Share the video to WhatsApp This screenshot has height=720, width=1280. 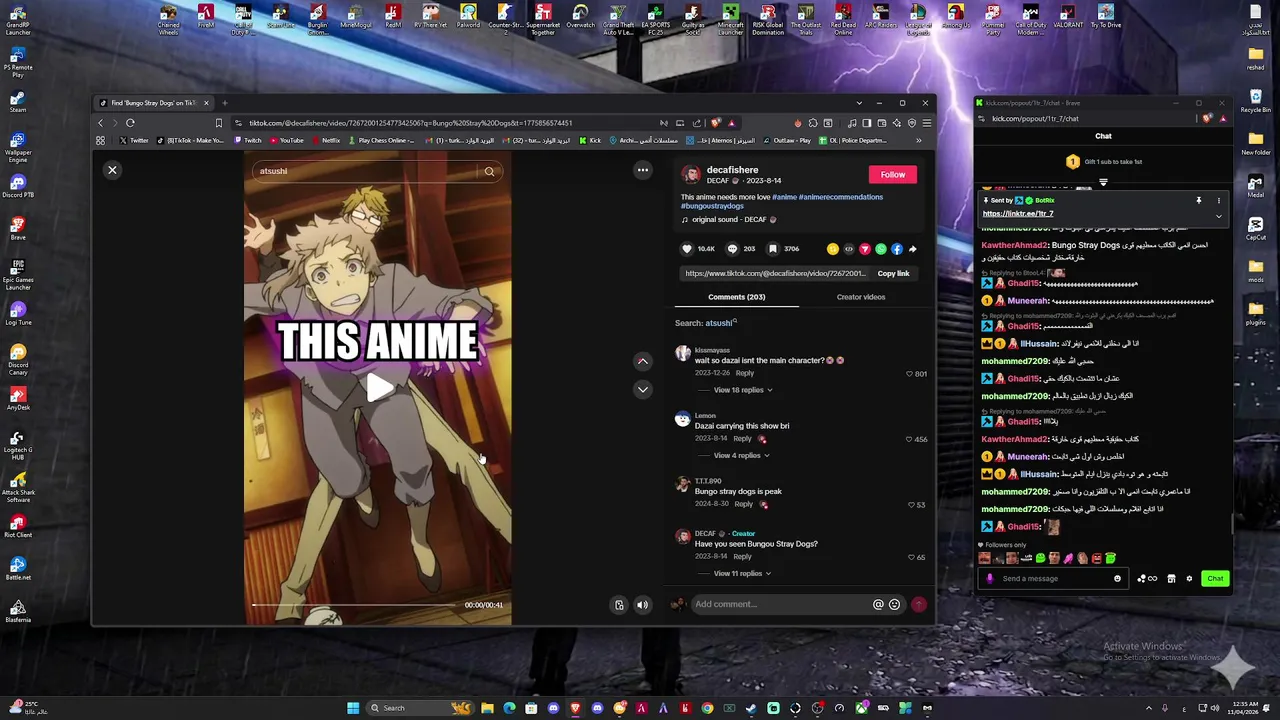pos(880,249)
